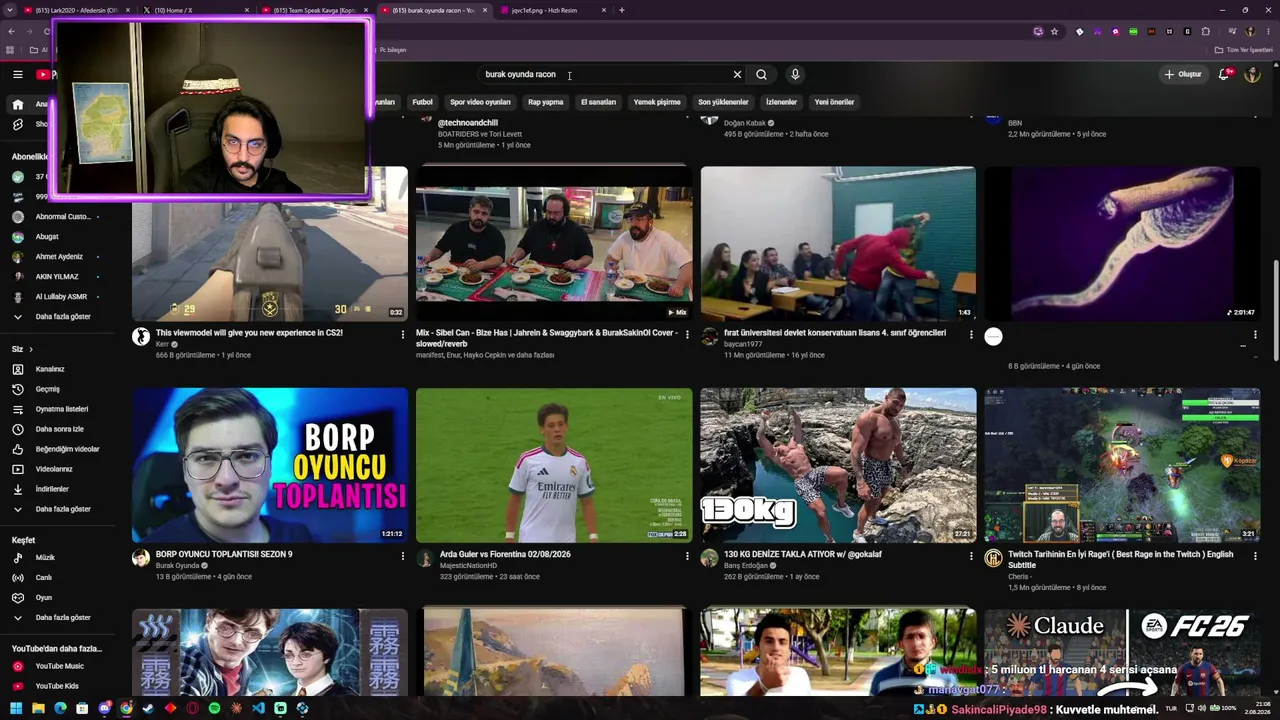1280x720 pixels.
Task: Open the Chrome three-dot menu
Action: 1266,31
